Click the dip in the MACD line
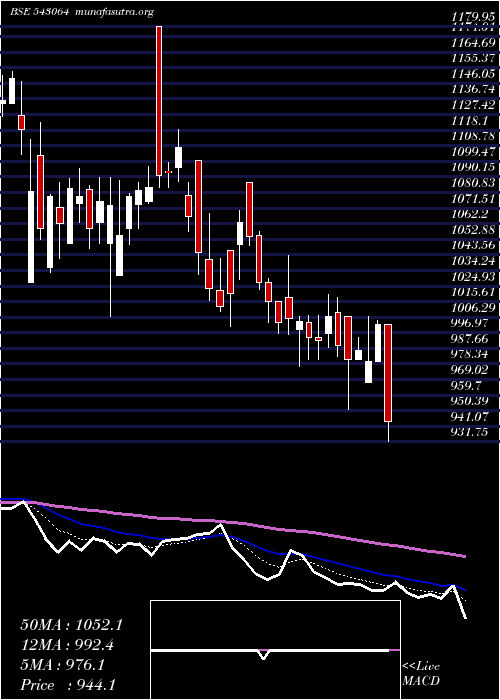Viewport: 500px width, 700px height. (263, 654)
